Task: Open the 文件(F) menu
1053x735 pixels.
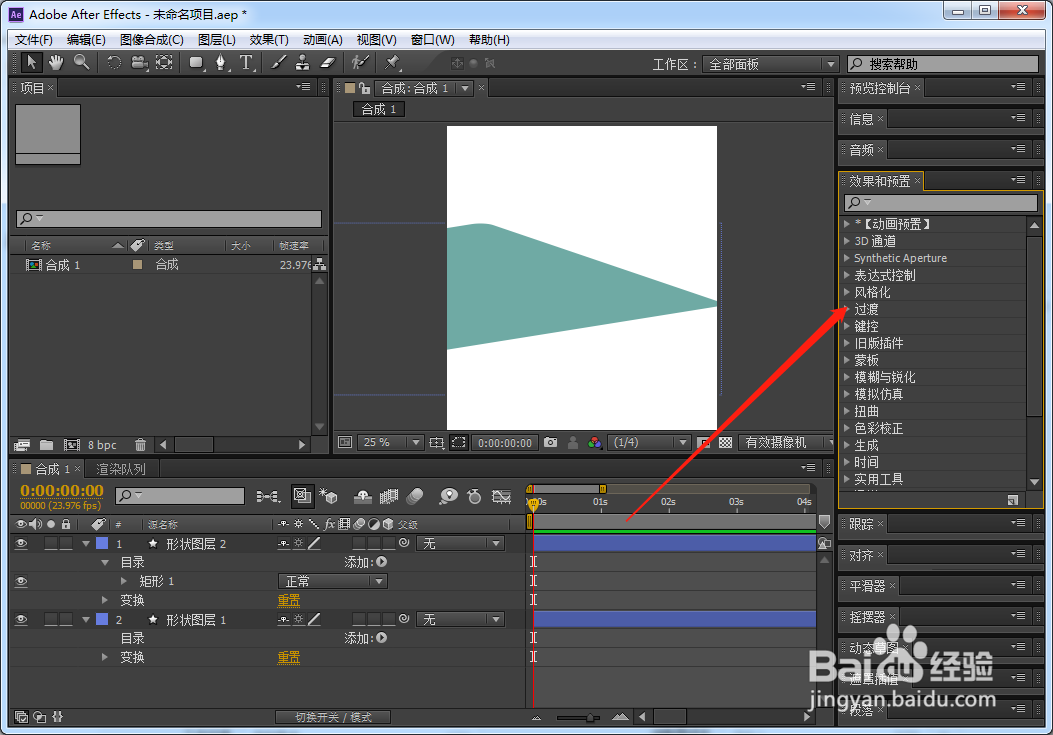Action: [34, 40]
